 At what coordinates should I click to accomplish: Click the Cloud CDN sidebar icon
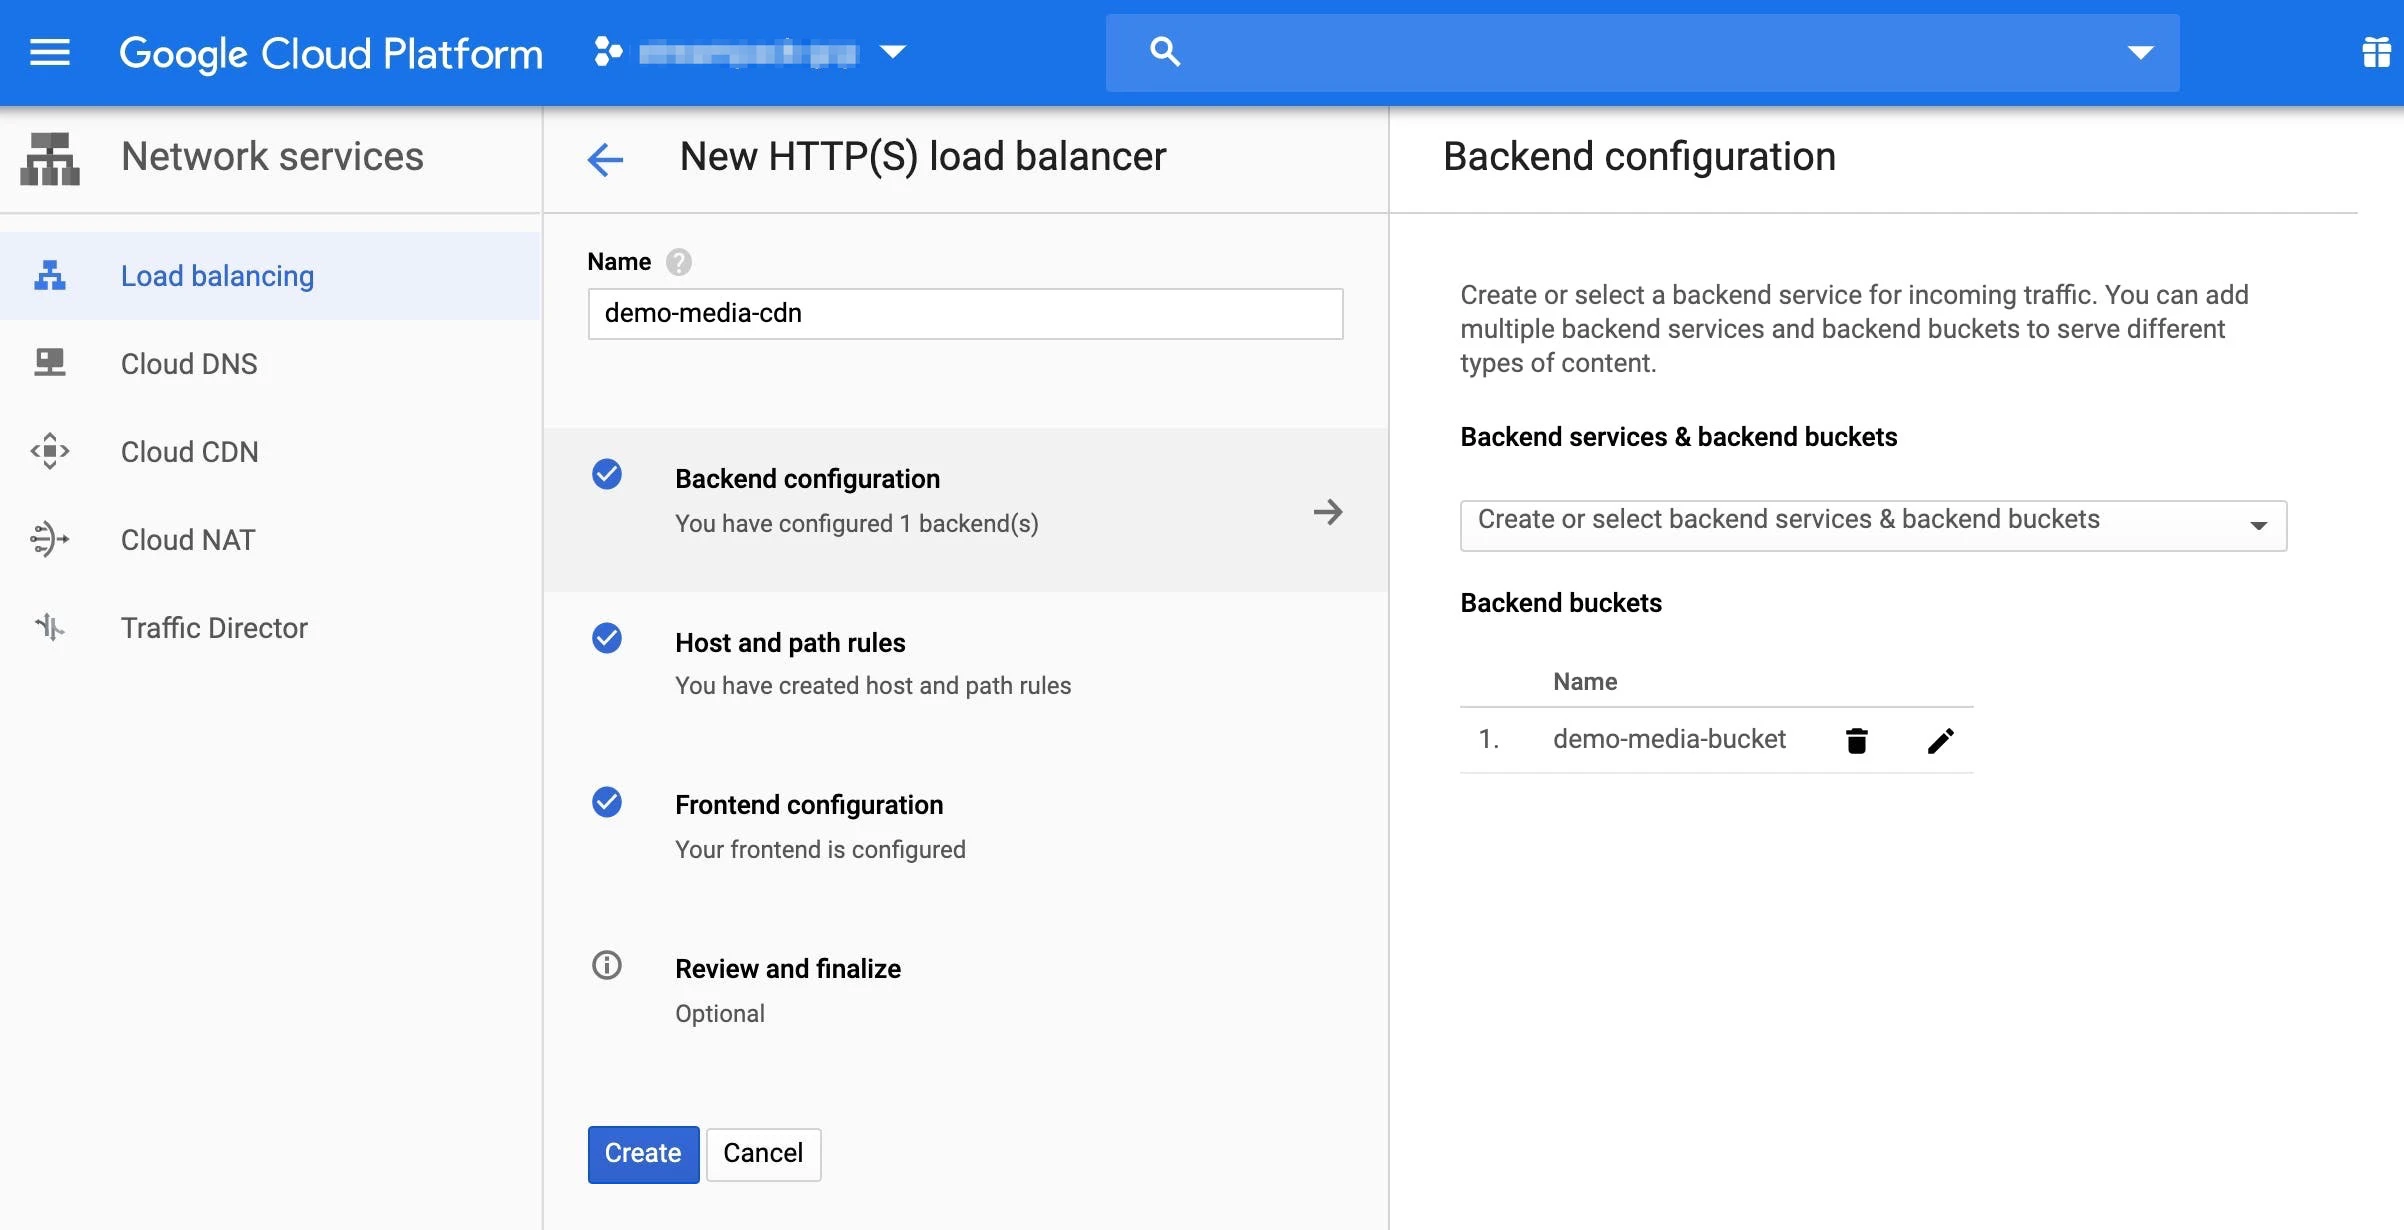click(x=50, y=451)
